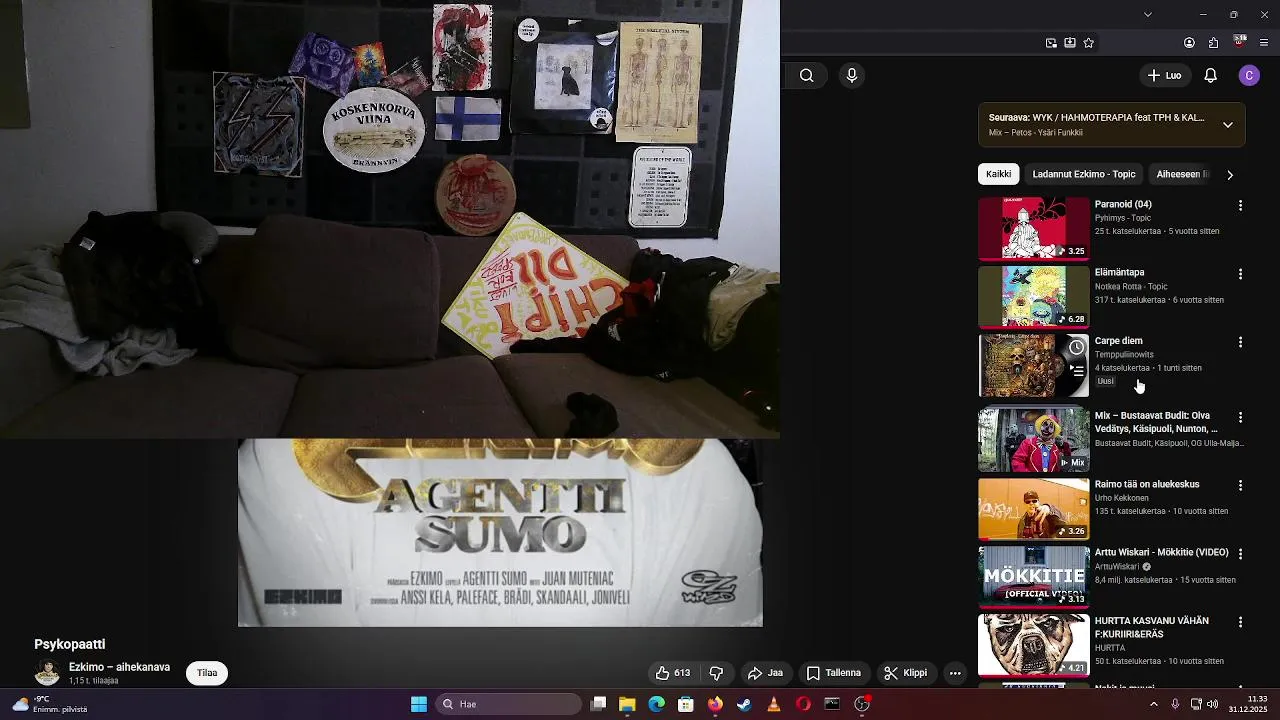Open the clock showing 11.33

(1247, 704)
